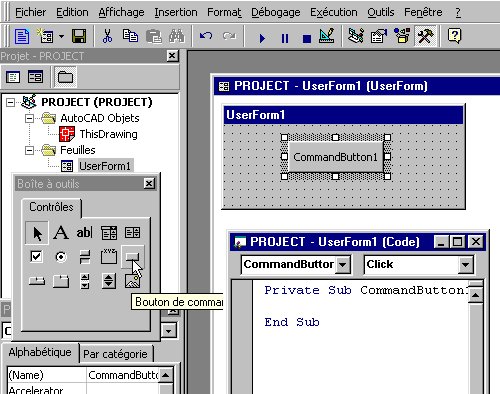Select the Image control in Toolbox
The width and height of the screenshot is (500, 394).
132,281
